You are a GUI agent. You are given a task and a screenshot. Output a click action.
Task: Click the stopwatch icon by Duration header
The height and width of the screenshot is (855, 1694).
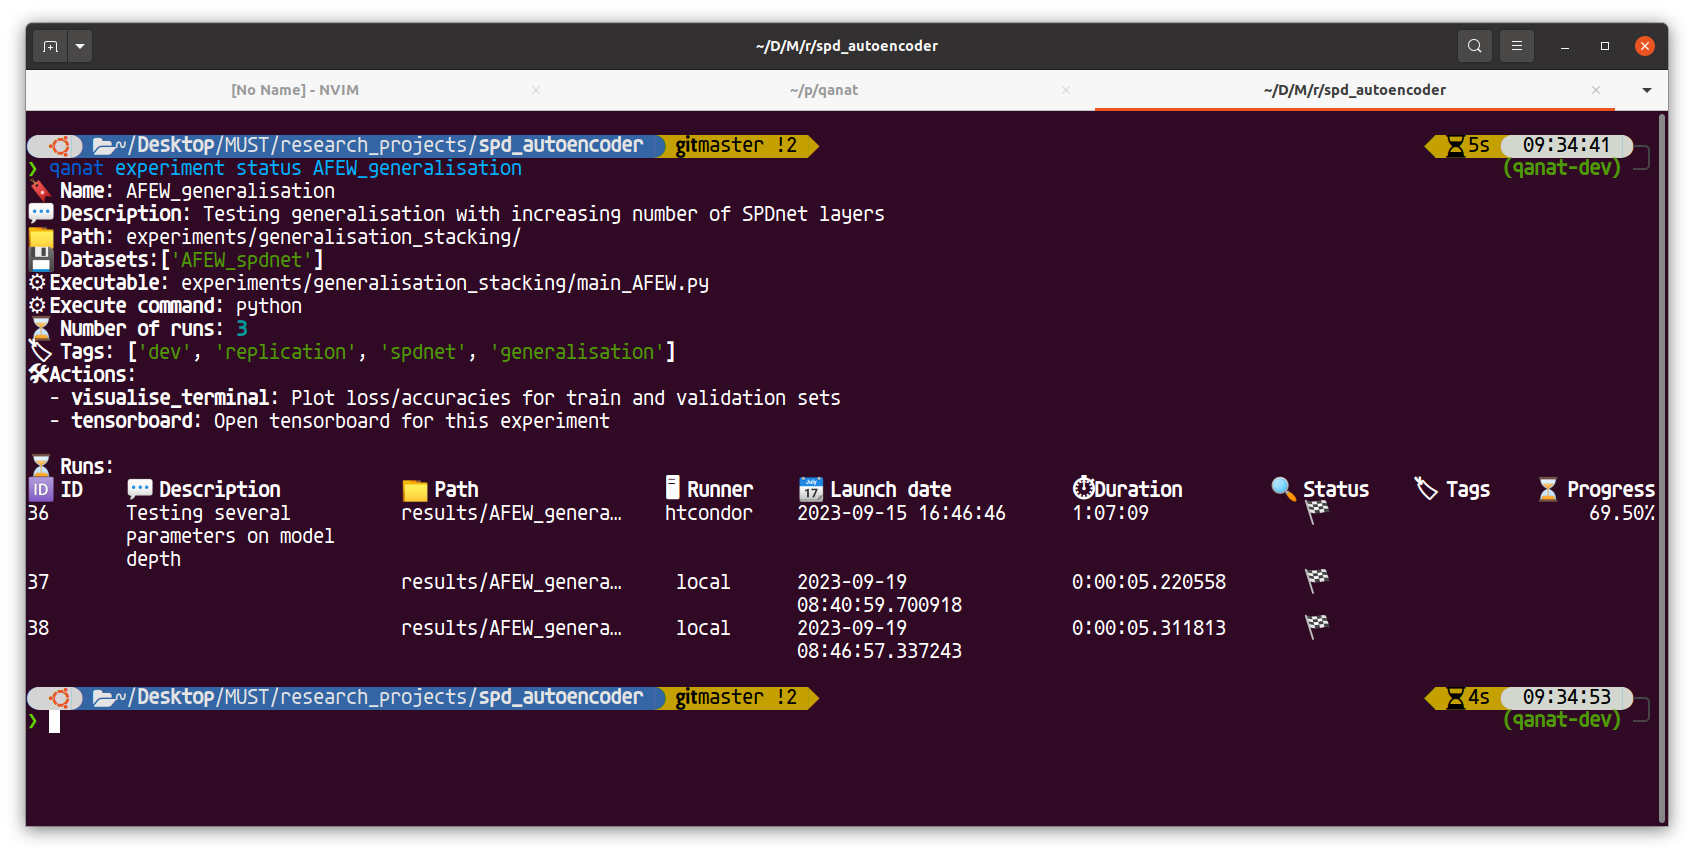[x=1083, y=488]
